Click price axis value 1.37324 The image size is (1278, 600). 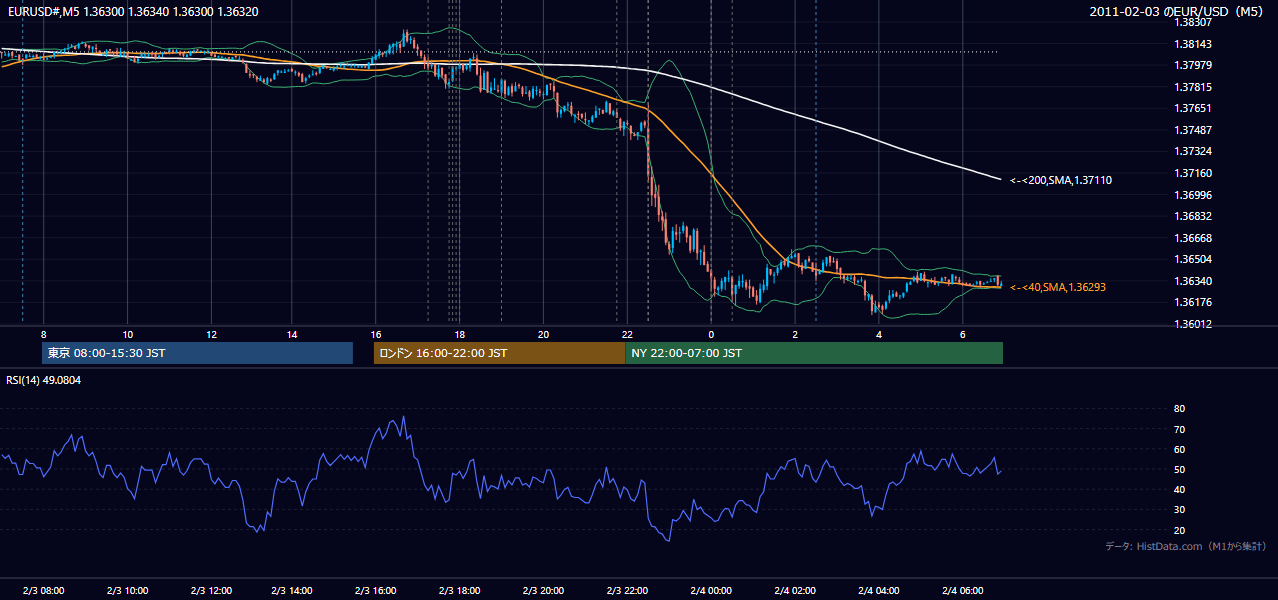1193,152
